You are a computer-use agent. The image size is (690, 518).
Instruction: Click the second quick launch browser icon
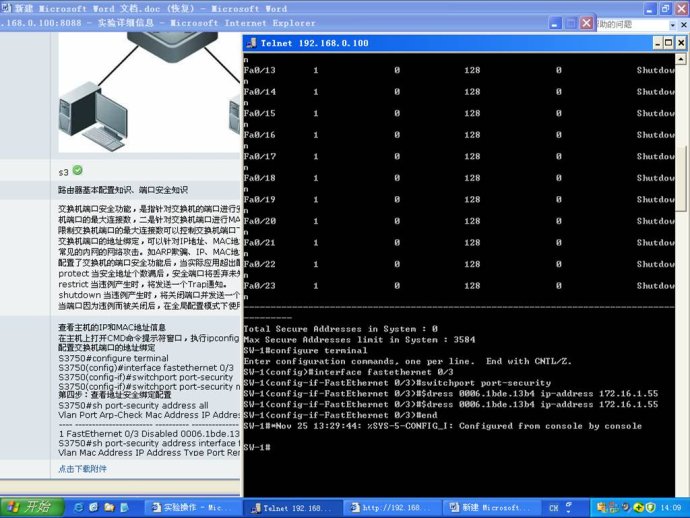coord(93,507)
